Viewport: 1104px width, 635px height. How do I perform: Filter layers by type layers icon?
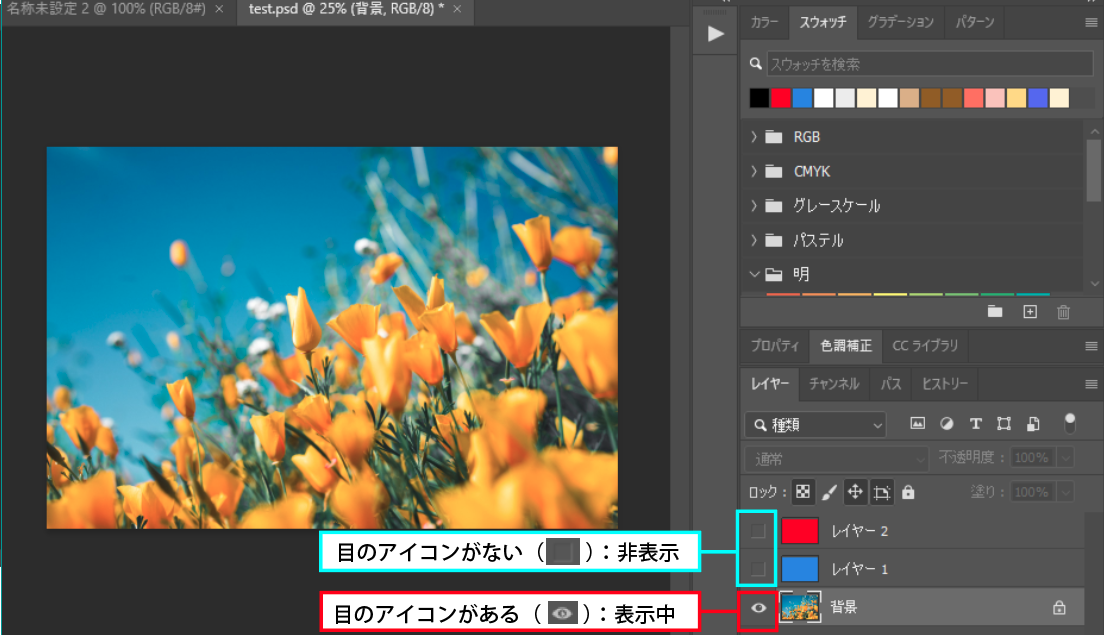[x=975, y=423]
